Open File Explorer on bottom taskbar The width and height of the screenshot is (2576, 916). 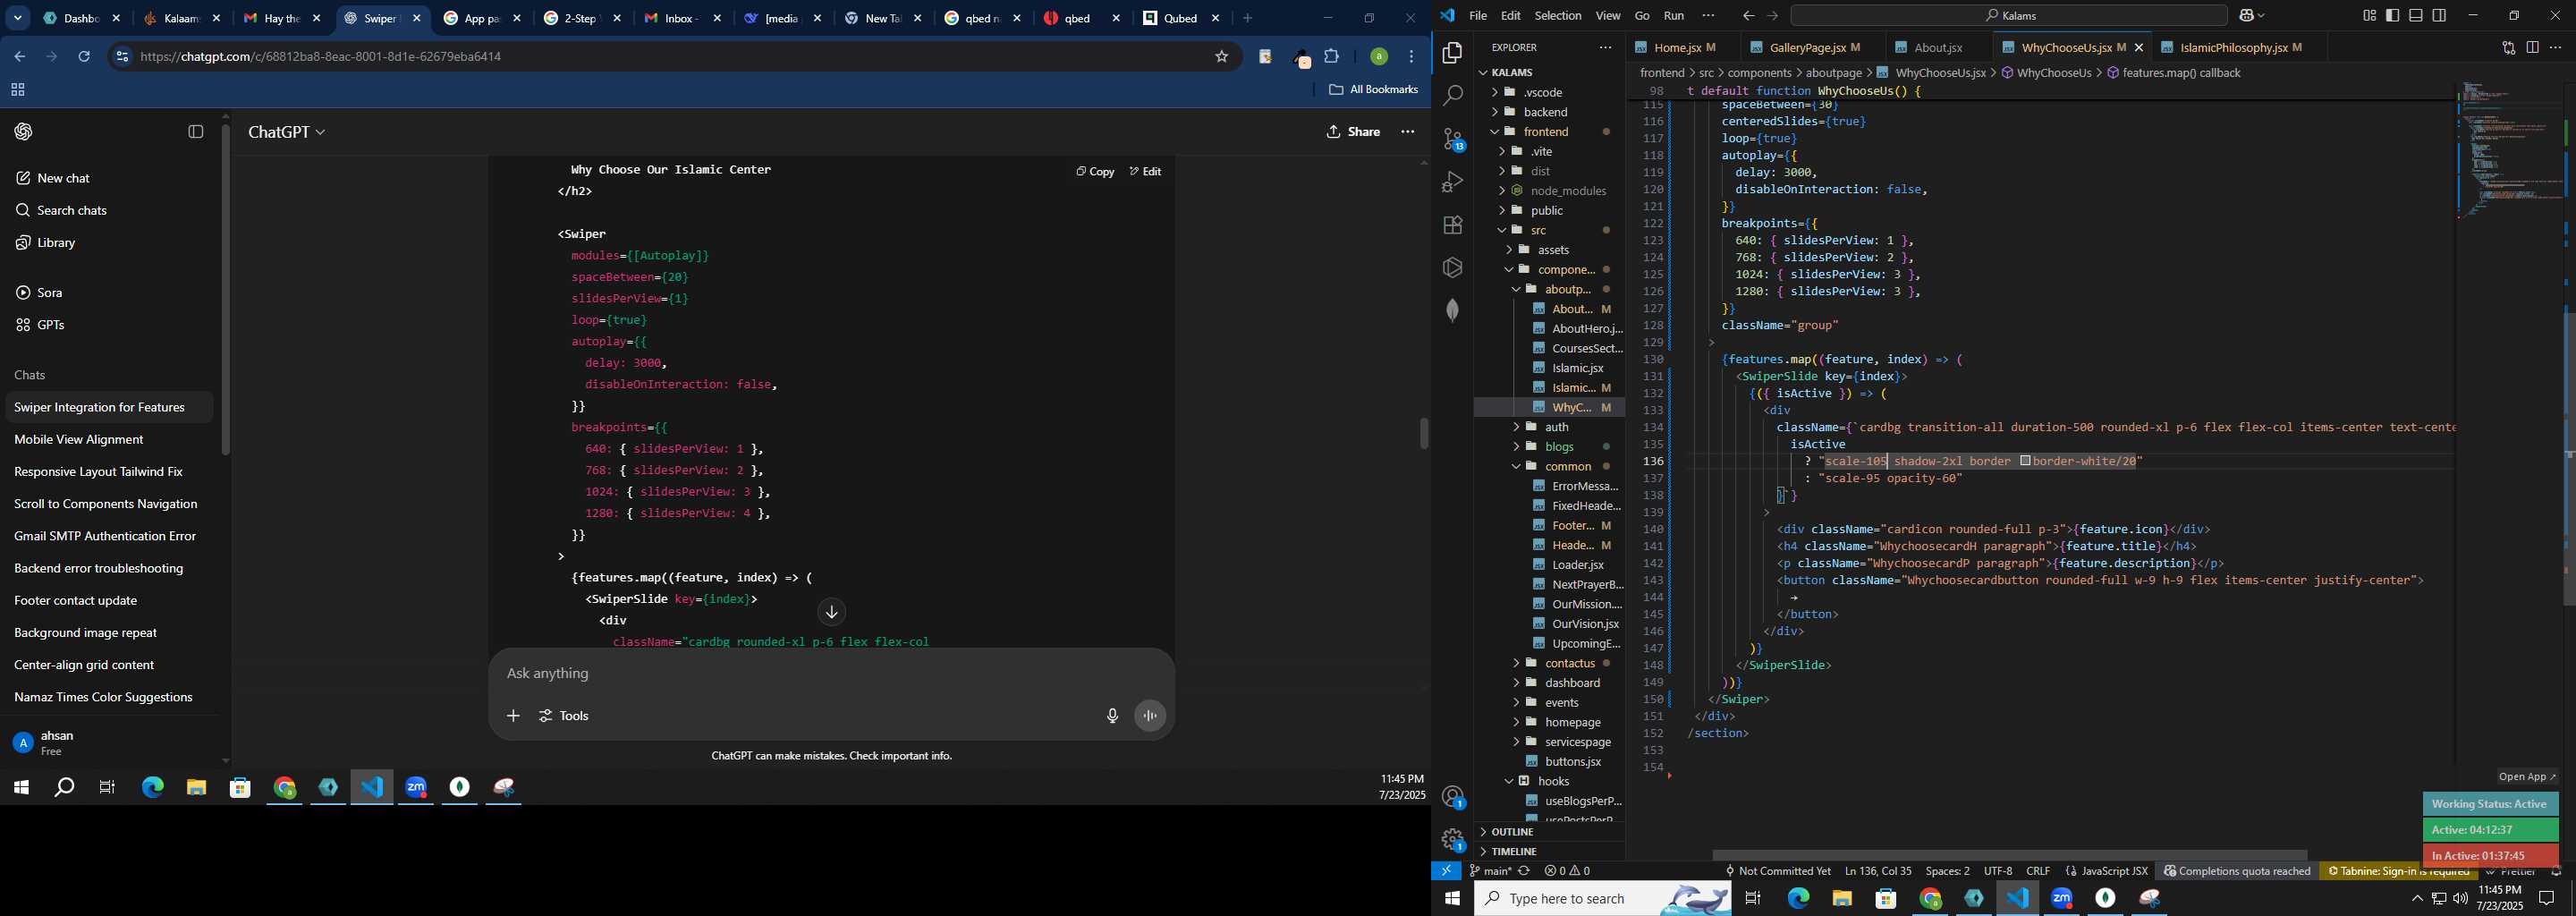[1842, 899]
